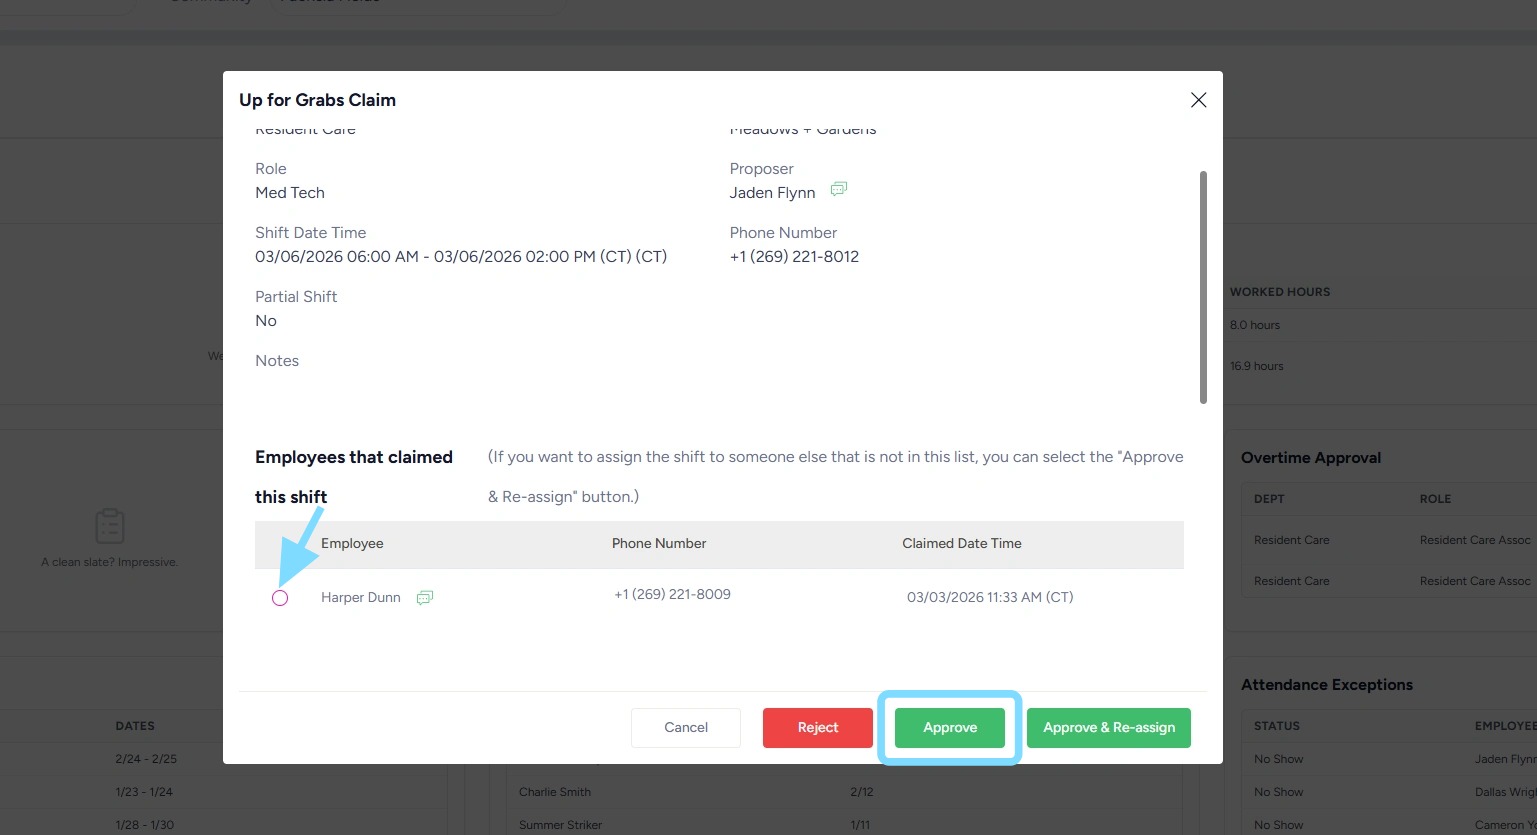Approve the shift claim
Viewport: 1537px width, 835px height.
tap(949, 728)
